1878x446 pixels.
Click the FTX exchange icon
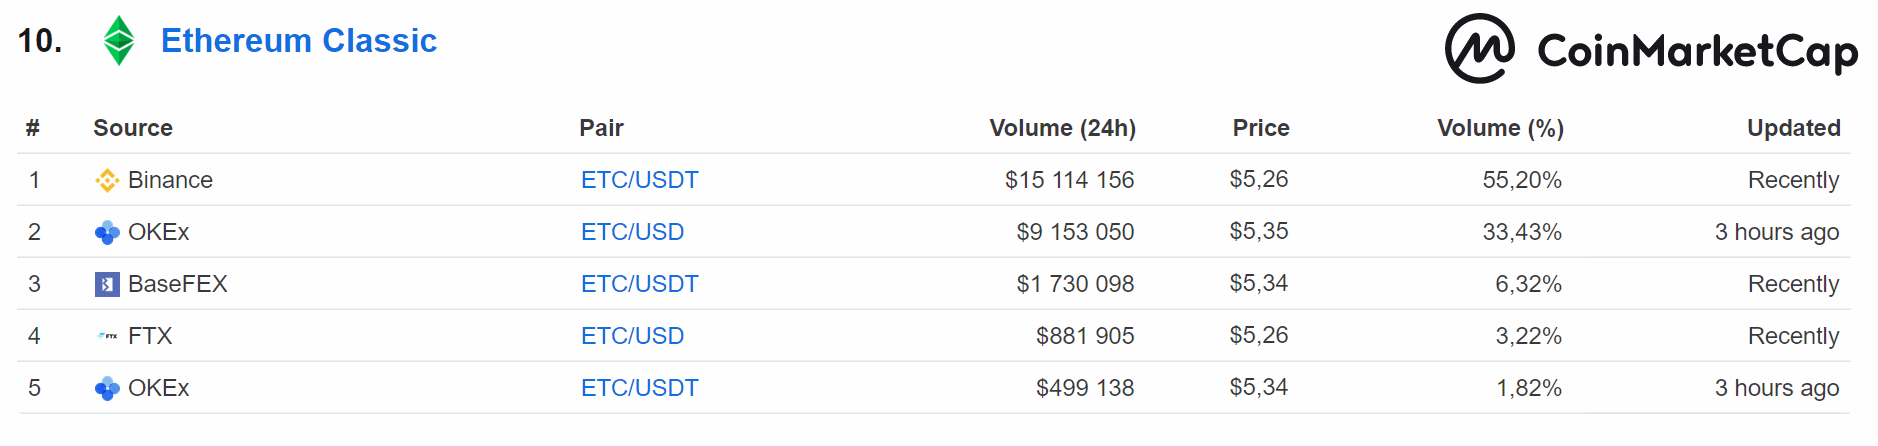coord(107,336)
